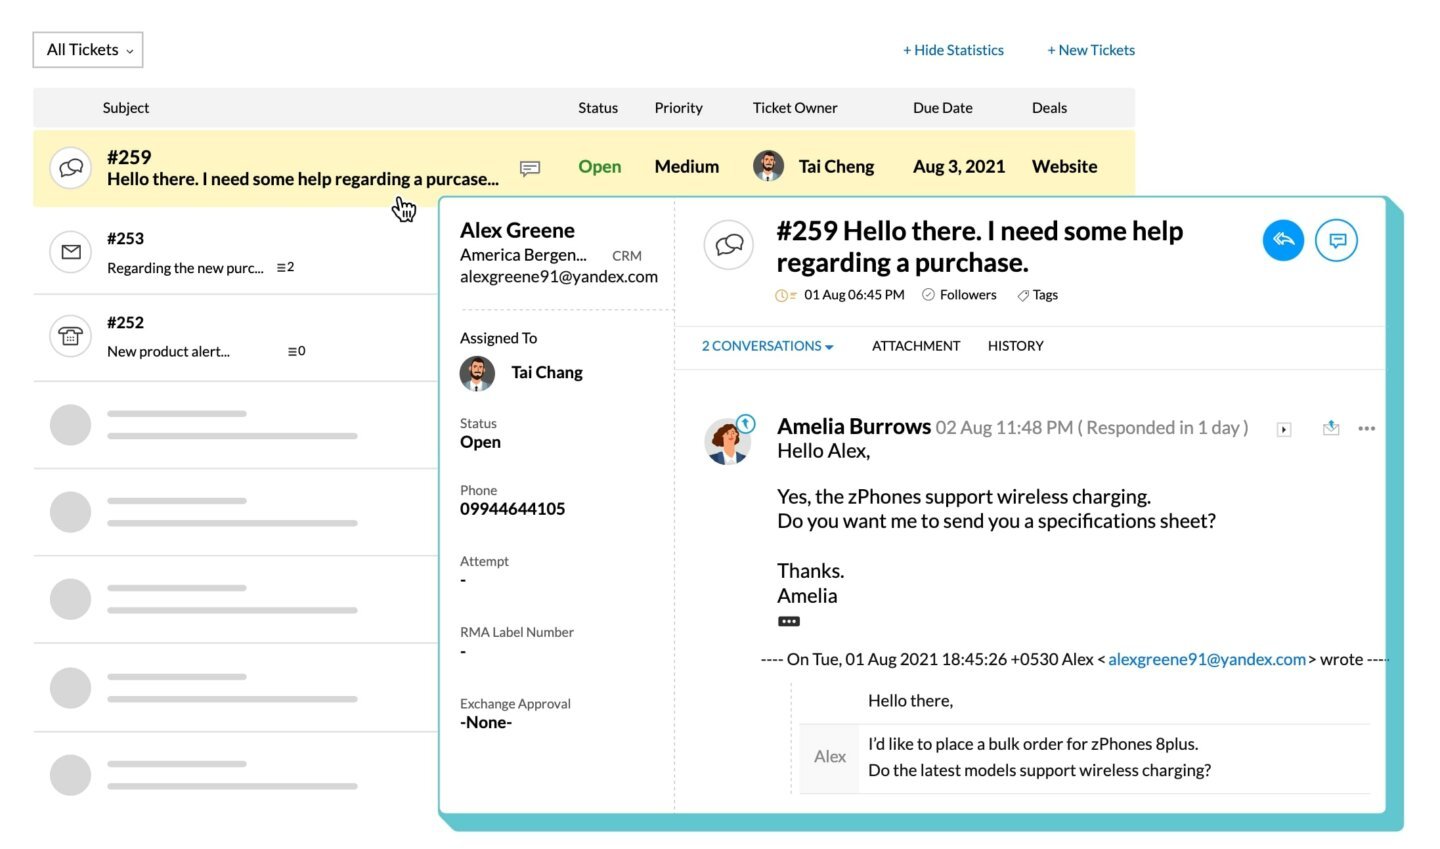Expand the 2 Conversations dropdown
Viewport: 1440px width, 849px height.
(x=828, y=346)
